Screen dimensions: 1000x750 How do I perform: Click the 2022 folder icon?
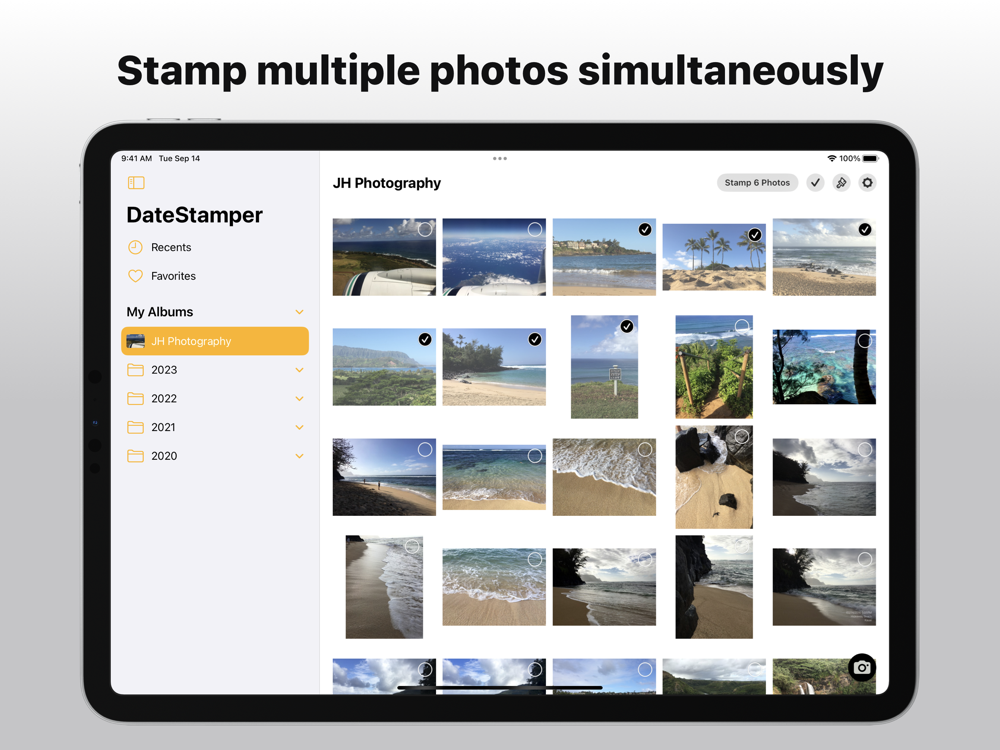[x=135, y=399]
